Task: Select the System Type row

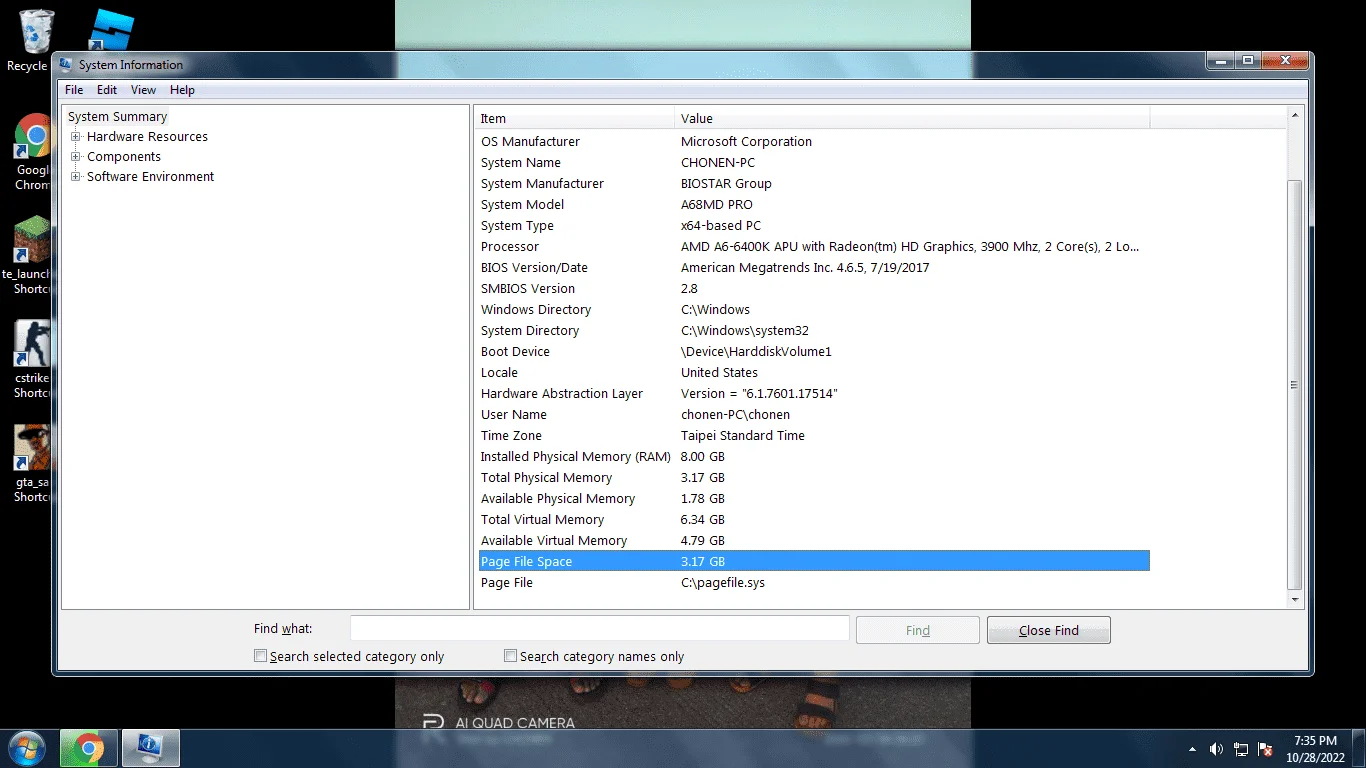Action: point(813,226)
